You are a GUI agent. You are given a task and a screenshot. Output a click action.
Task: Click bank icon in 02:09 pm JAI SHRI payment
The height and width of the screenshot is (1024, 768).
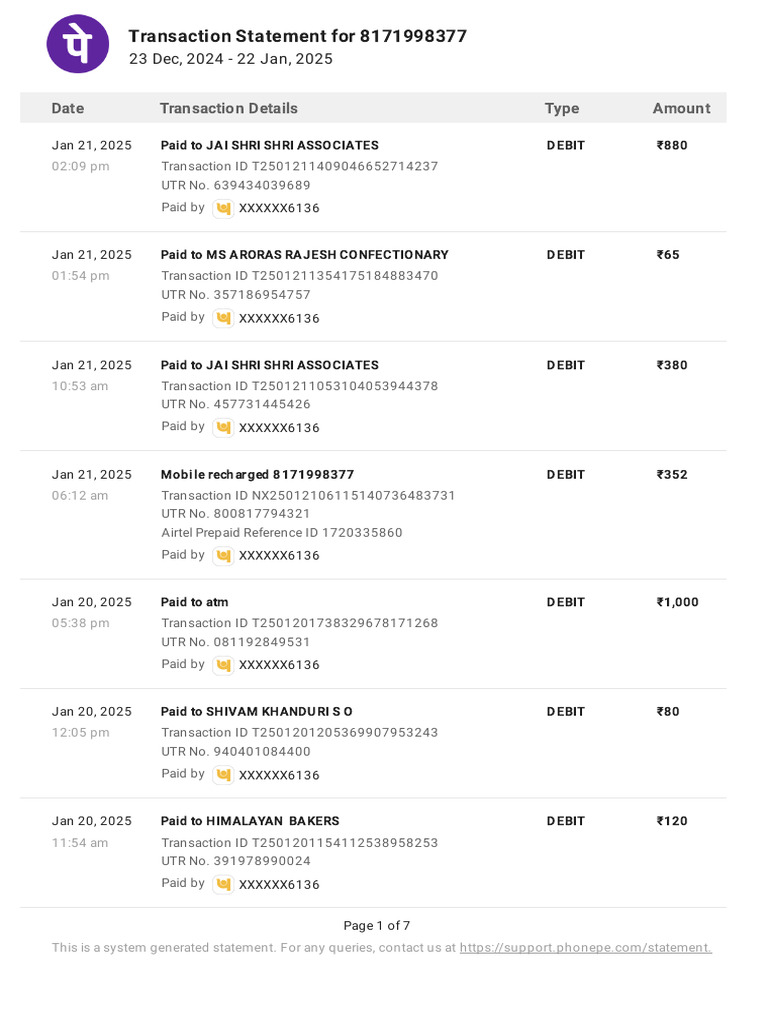tap(223, 208)
